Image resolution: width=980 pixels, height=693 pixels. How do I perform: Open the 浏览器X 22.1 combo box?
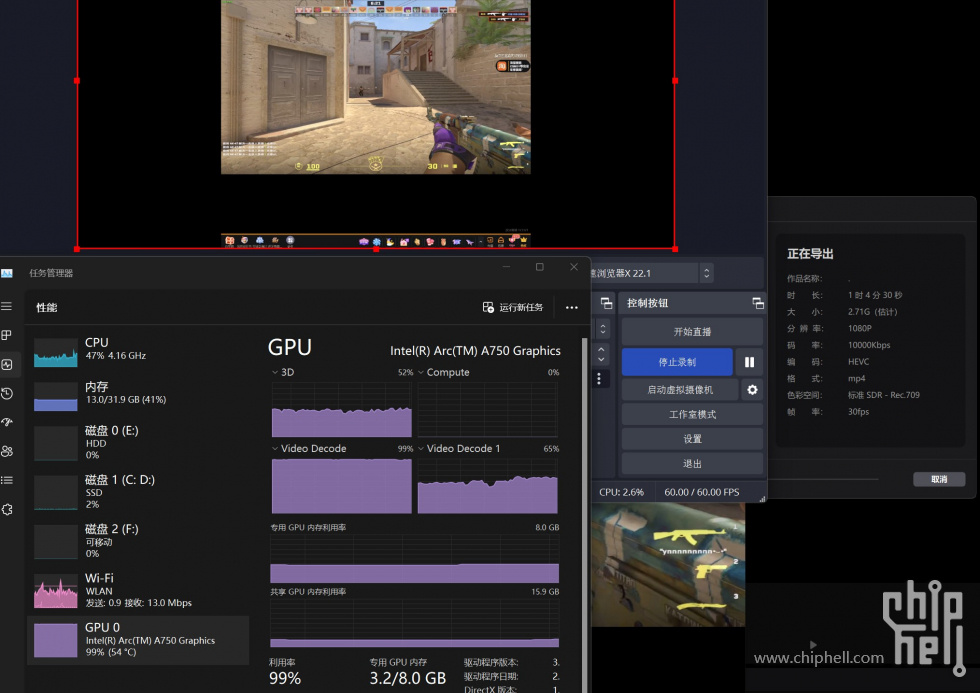(x=642, y=273)
